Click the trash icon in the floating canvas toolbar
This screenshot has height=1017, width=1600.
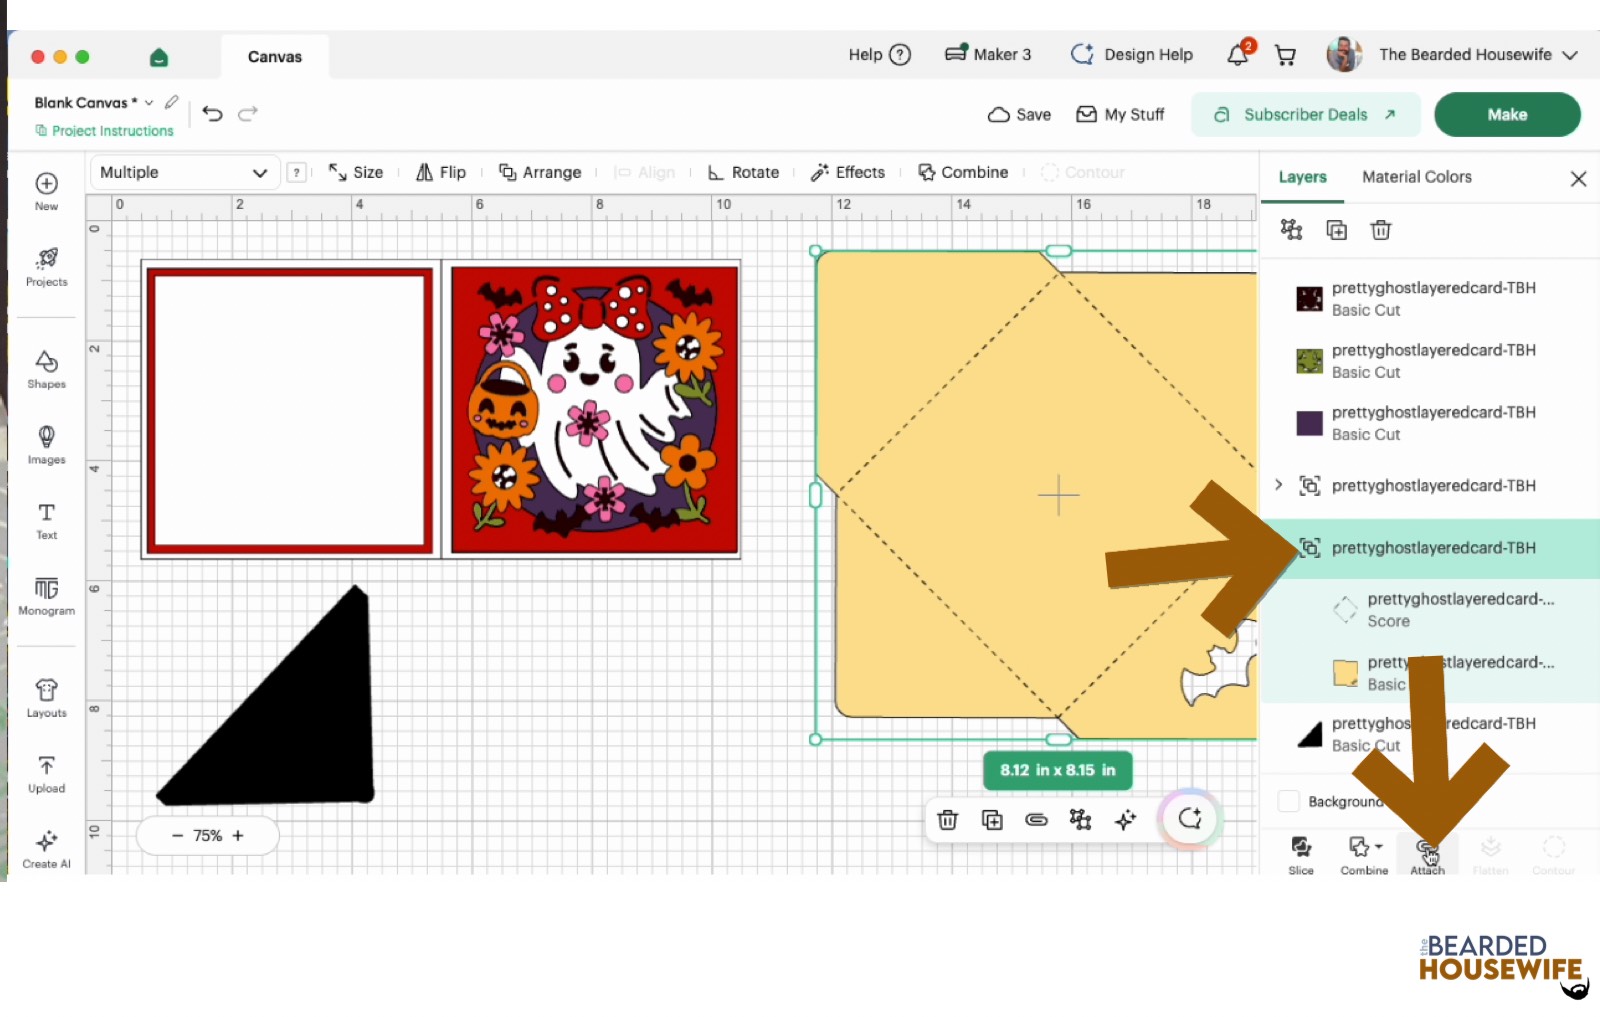[x=948, y=820]
